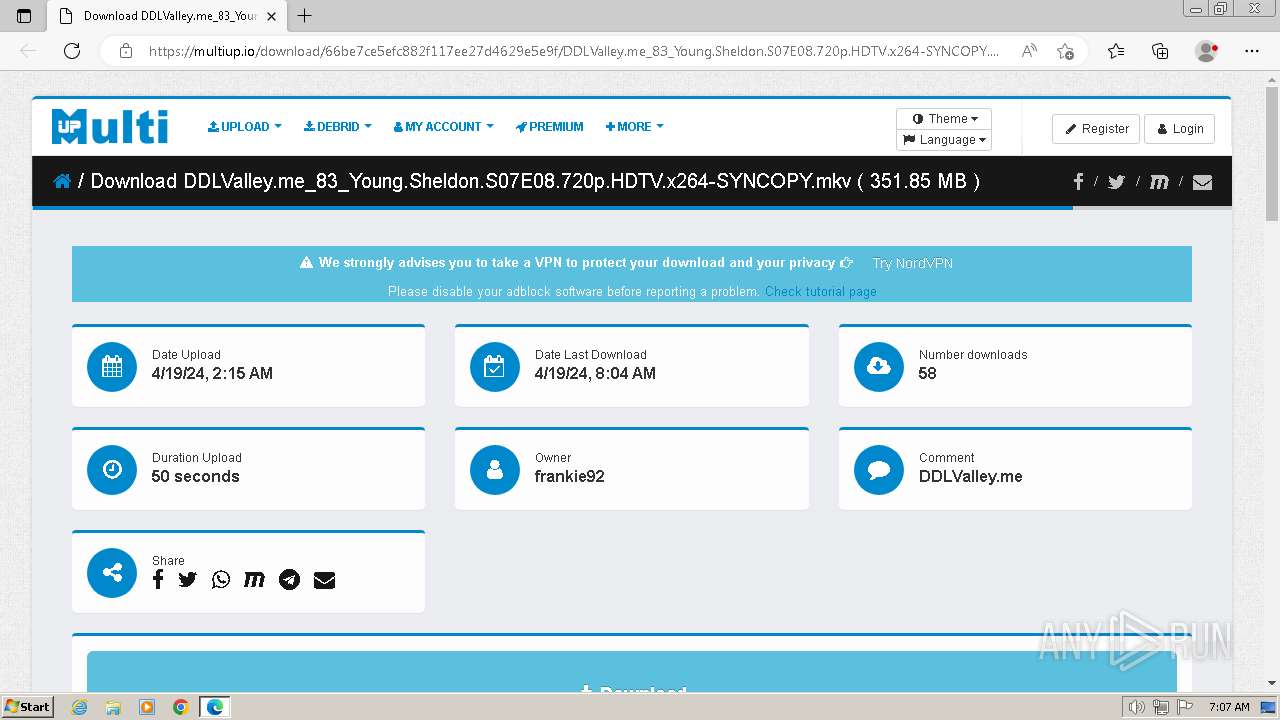
Task: Open the Theme dropdown
Action: 944,119
